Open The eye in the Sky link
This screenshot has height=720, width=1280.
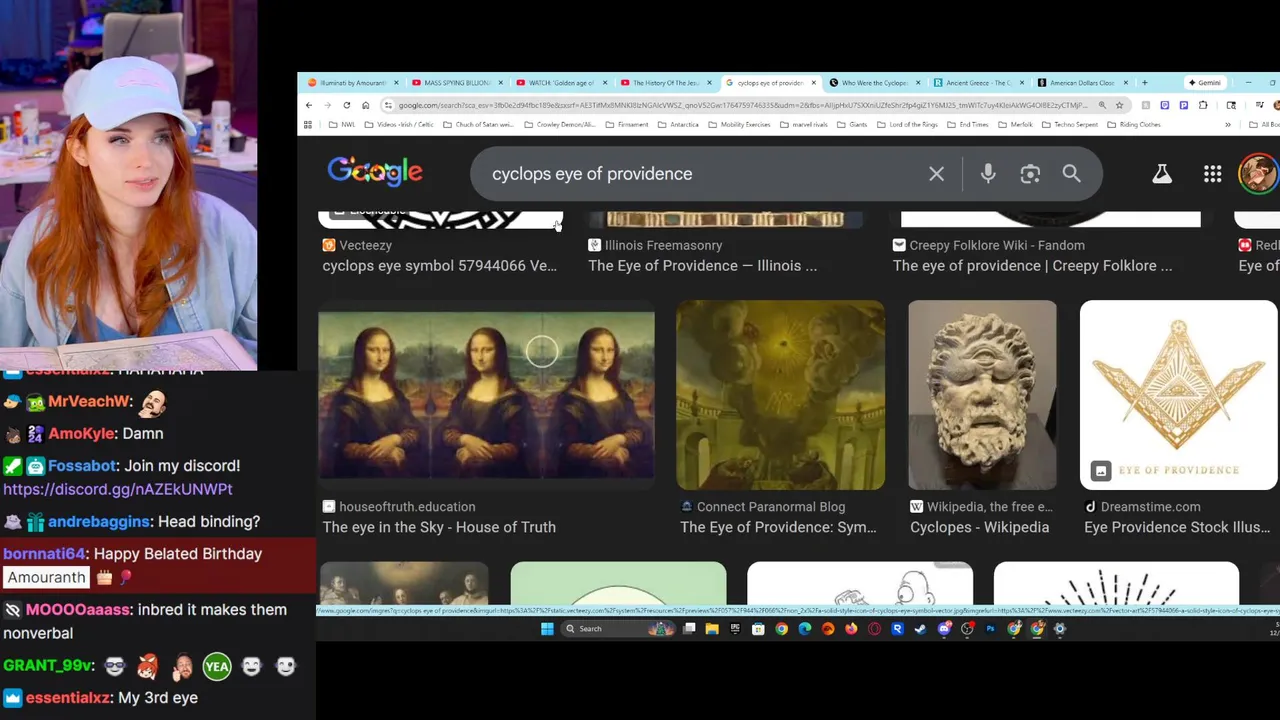(439, 527)
